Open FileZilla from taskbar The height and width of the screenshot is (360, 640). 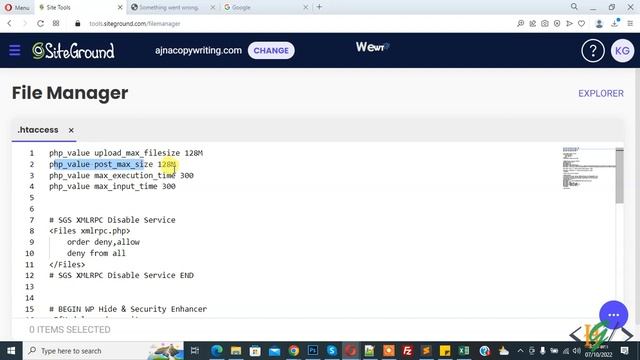[x=407, y=351]
